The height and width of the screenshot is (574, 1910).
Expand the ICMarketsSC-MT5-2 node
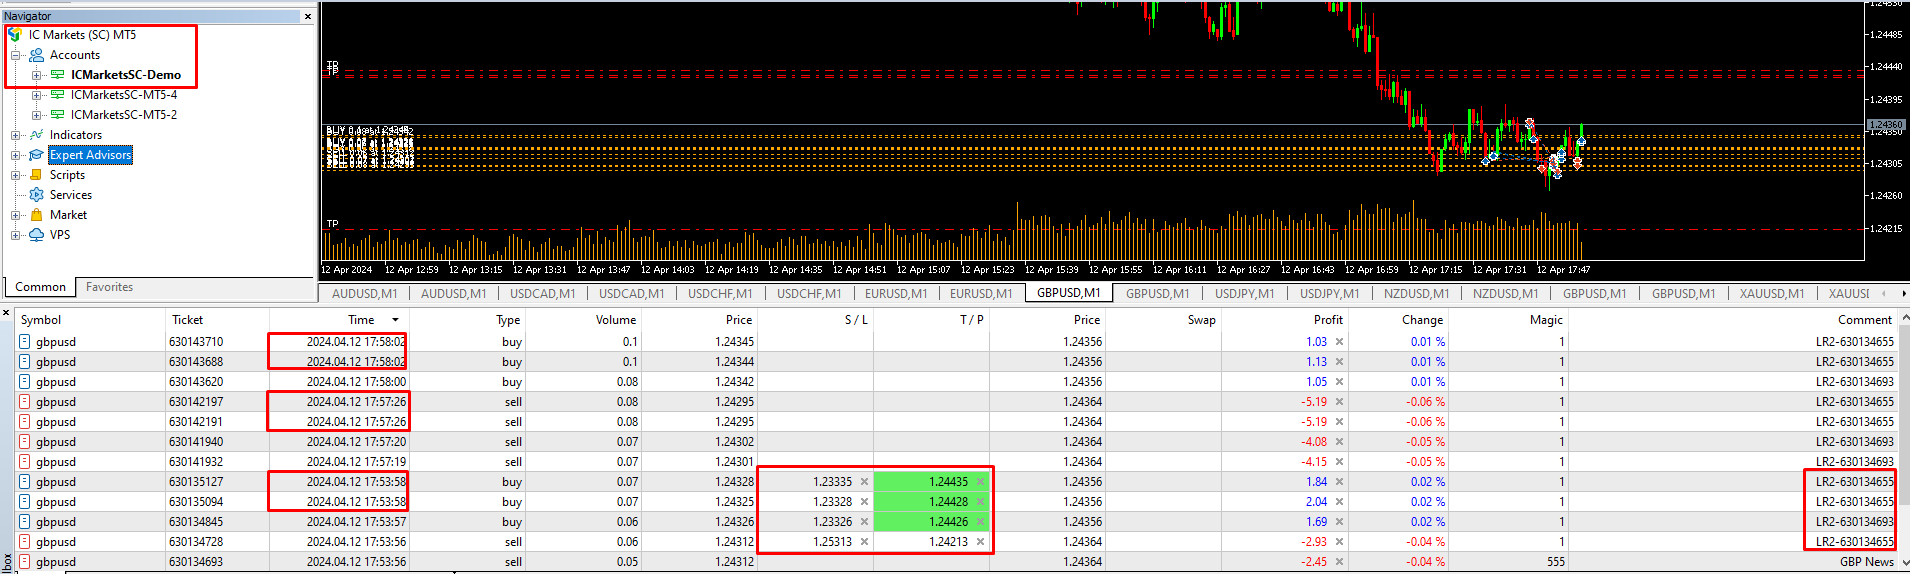tap(36, 115)
